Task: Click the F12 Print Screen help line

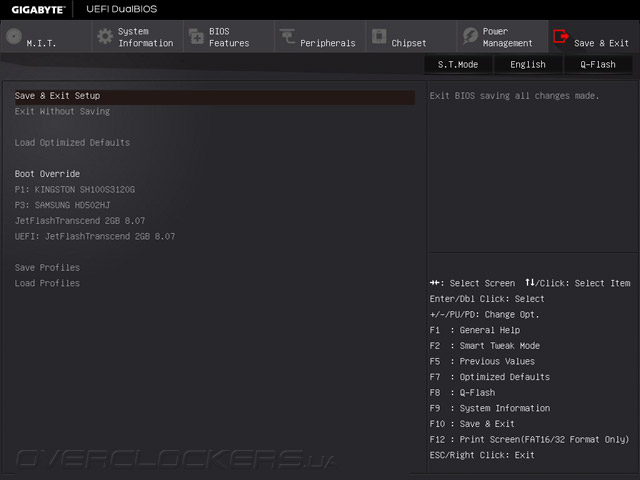Action: pyautogui.click(x=529, y=440)
